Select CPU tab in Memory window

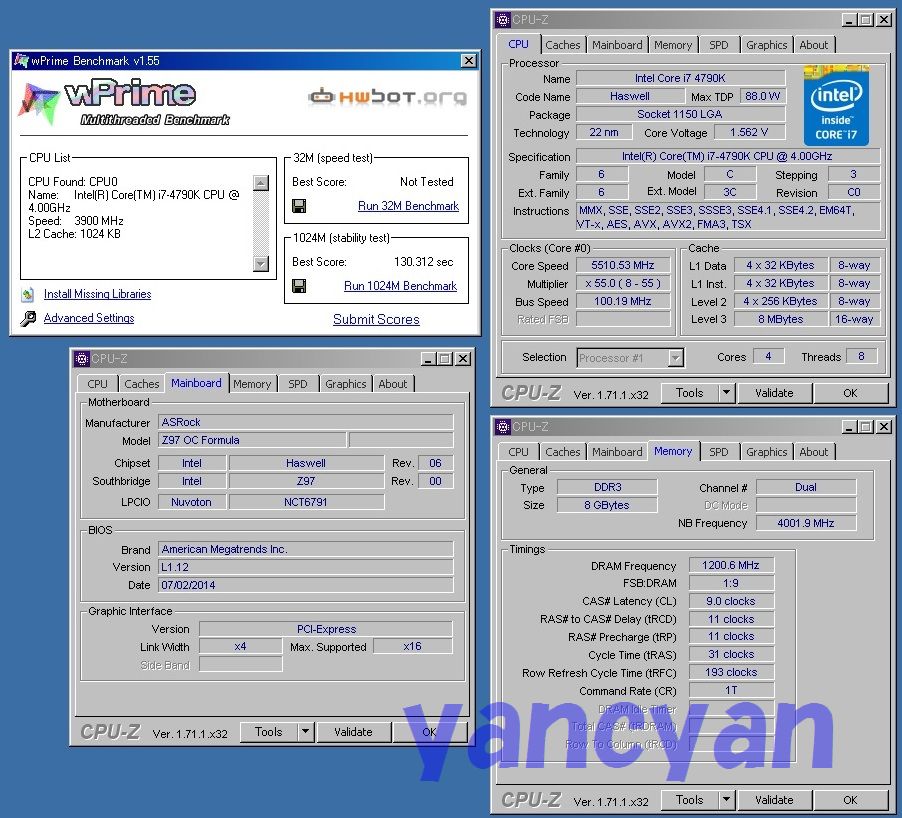point(518,452)
